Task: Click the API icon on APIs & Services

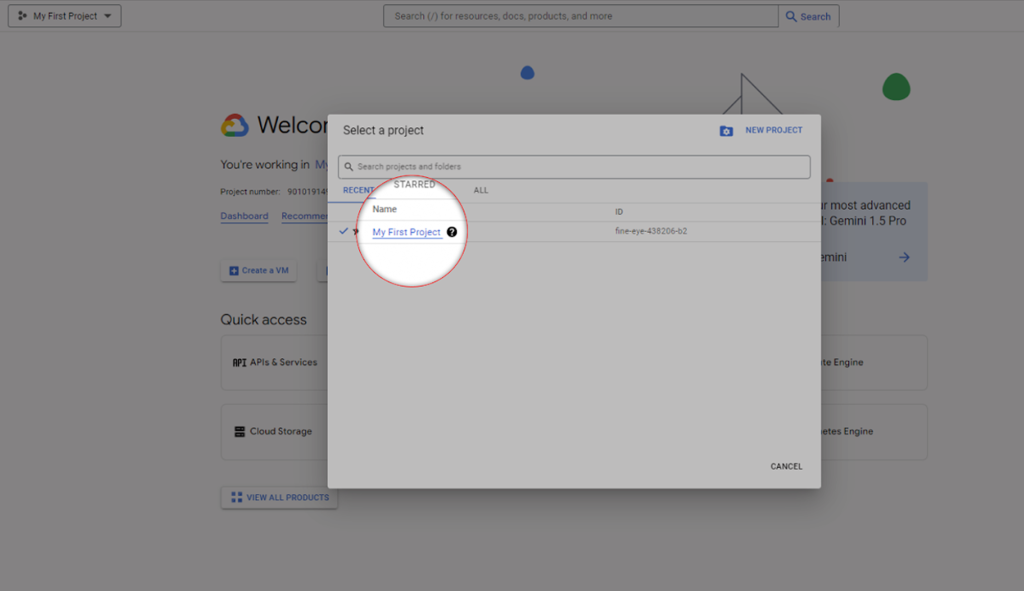Action: (x=239, y=363)
